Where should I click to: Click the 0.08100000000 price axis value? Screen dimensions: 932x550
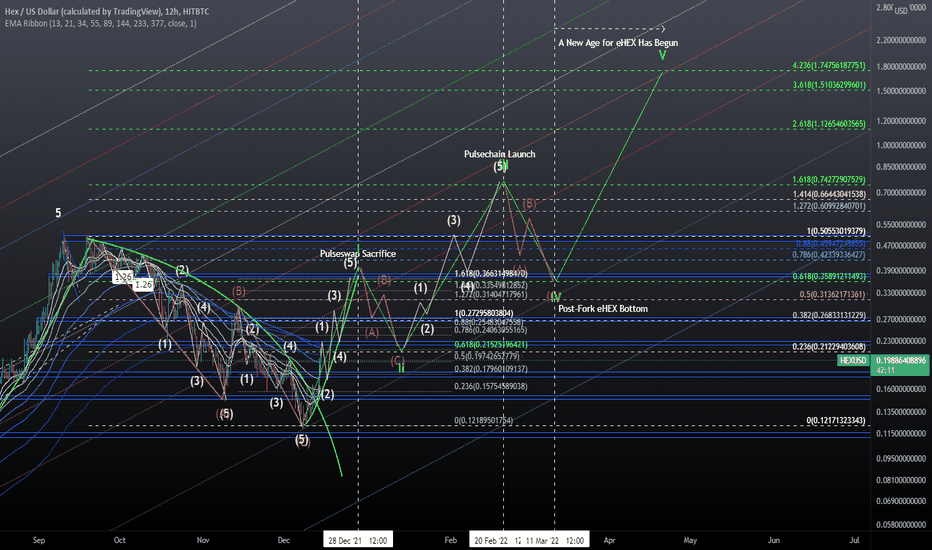(901, 480)
